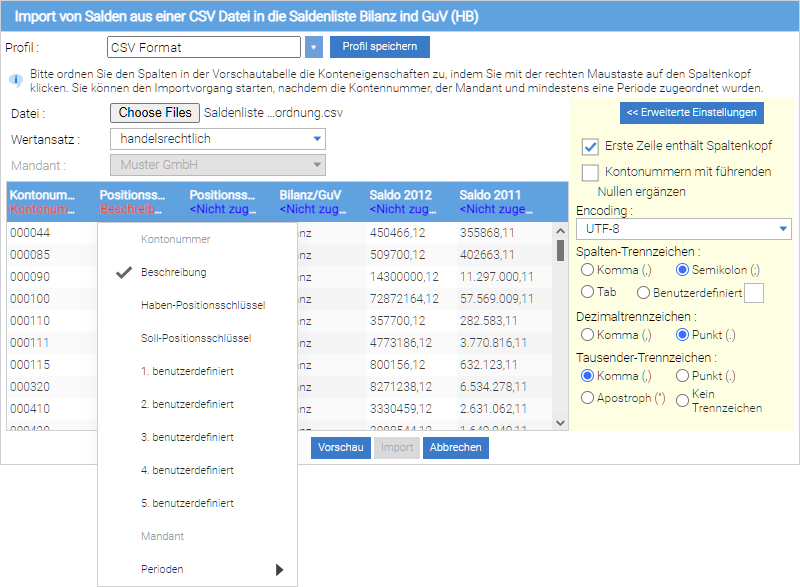800x587 pixels.
Task: Enable 'Kontonummern mit führenden Nullen' checkbox
Action: click(590, 173)
